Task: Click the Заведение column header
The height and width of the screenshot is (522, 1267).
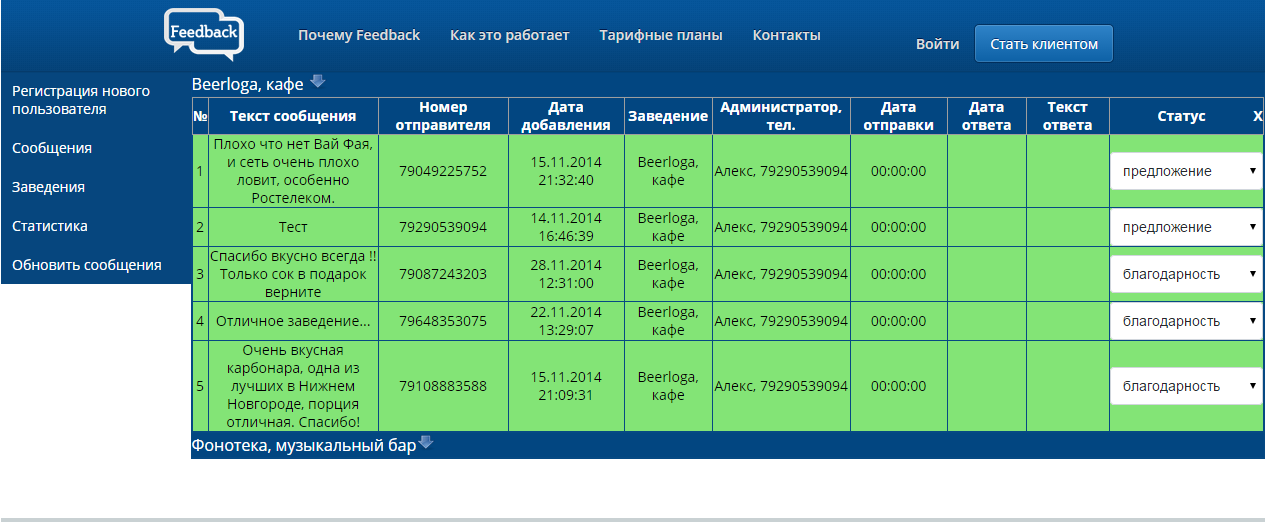Action: (668, 116)
